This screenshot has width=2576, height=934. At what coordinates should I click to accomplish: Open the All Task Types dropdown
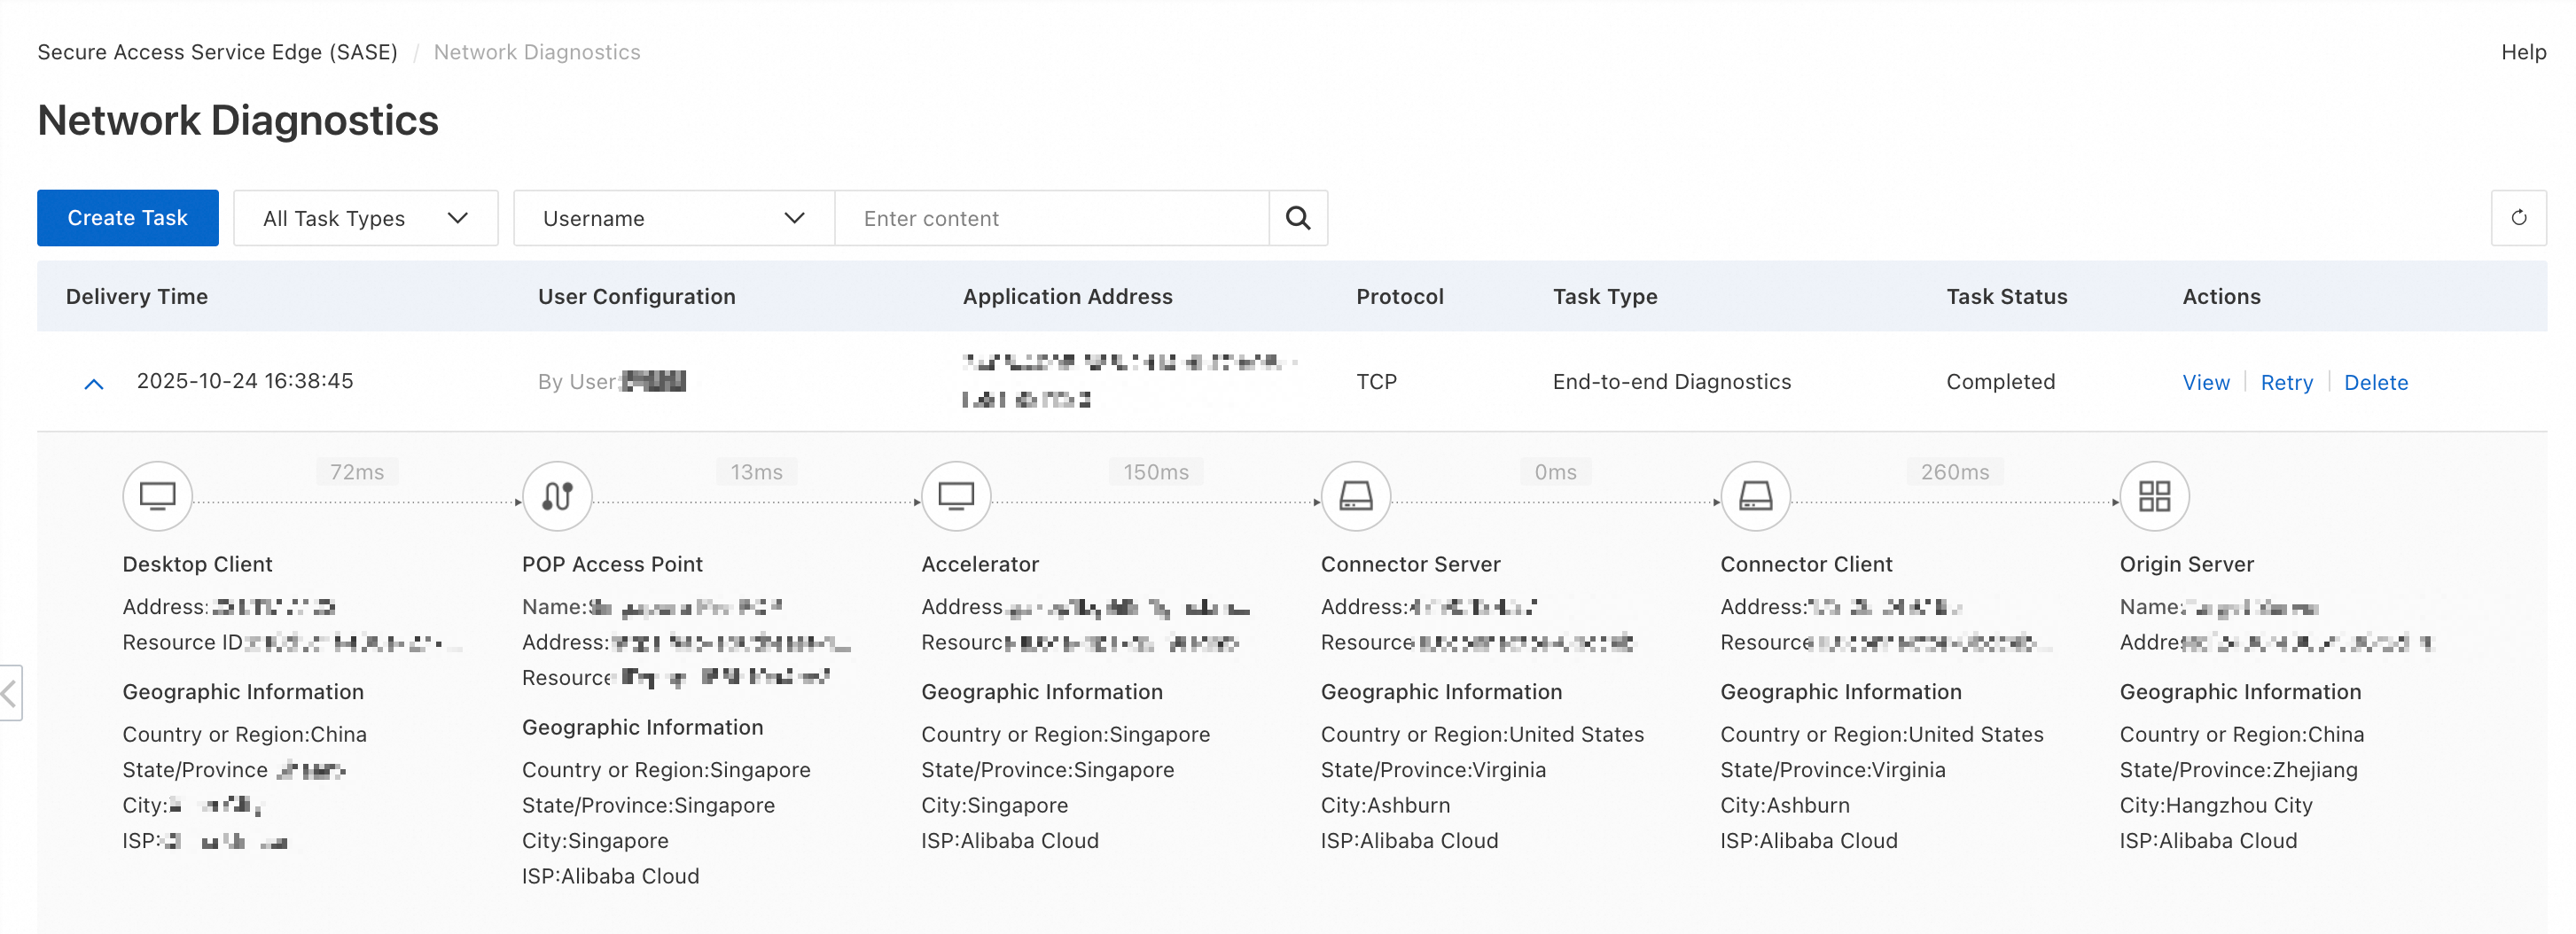click(365, 218)
